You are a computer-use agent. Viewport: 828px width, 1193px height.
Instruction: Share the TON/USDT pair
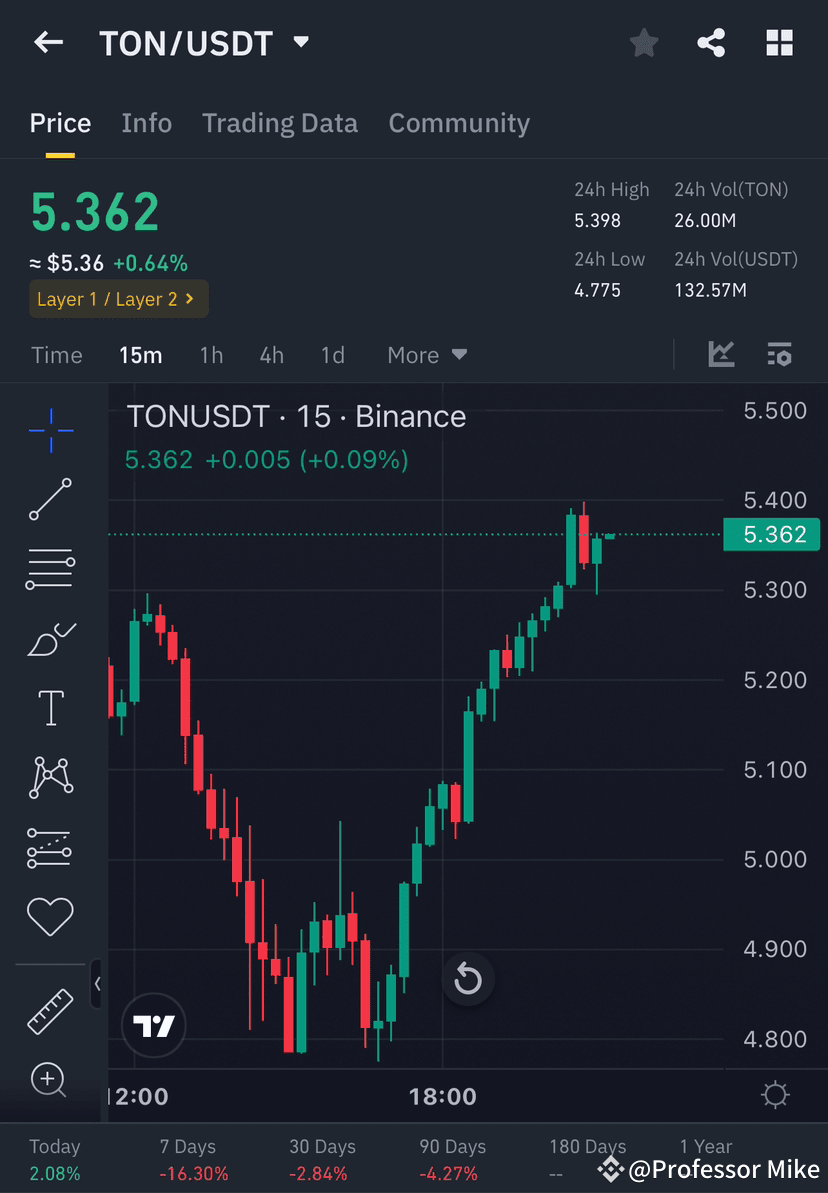pos(711,42)
